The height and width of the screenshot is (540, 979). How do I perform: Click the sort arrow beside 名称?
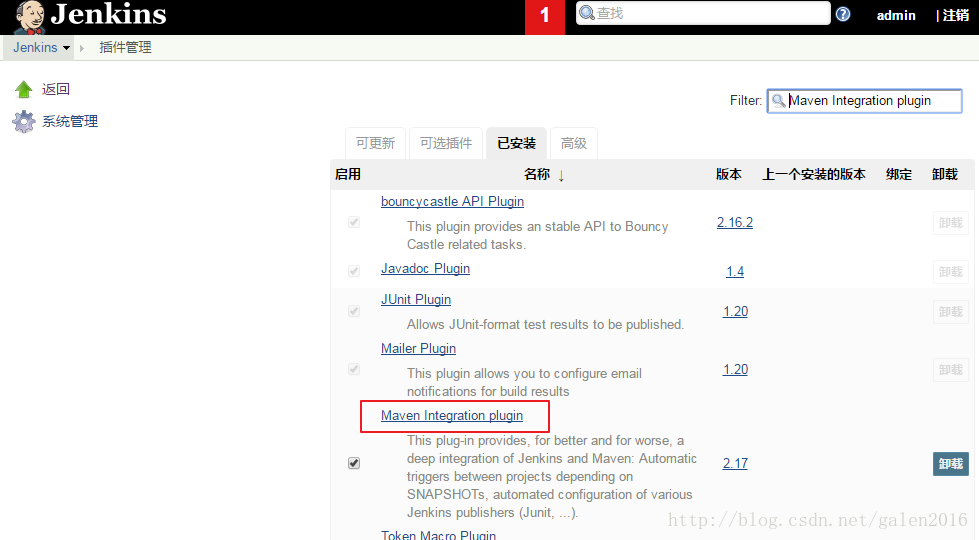(561, 175)
